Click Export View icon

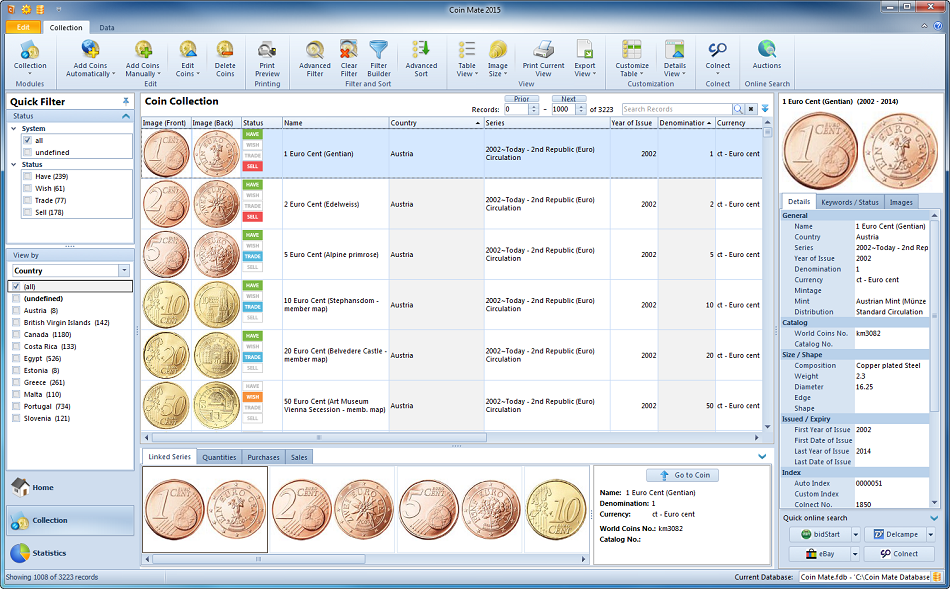point(585,49)
